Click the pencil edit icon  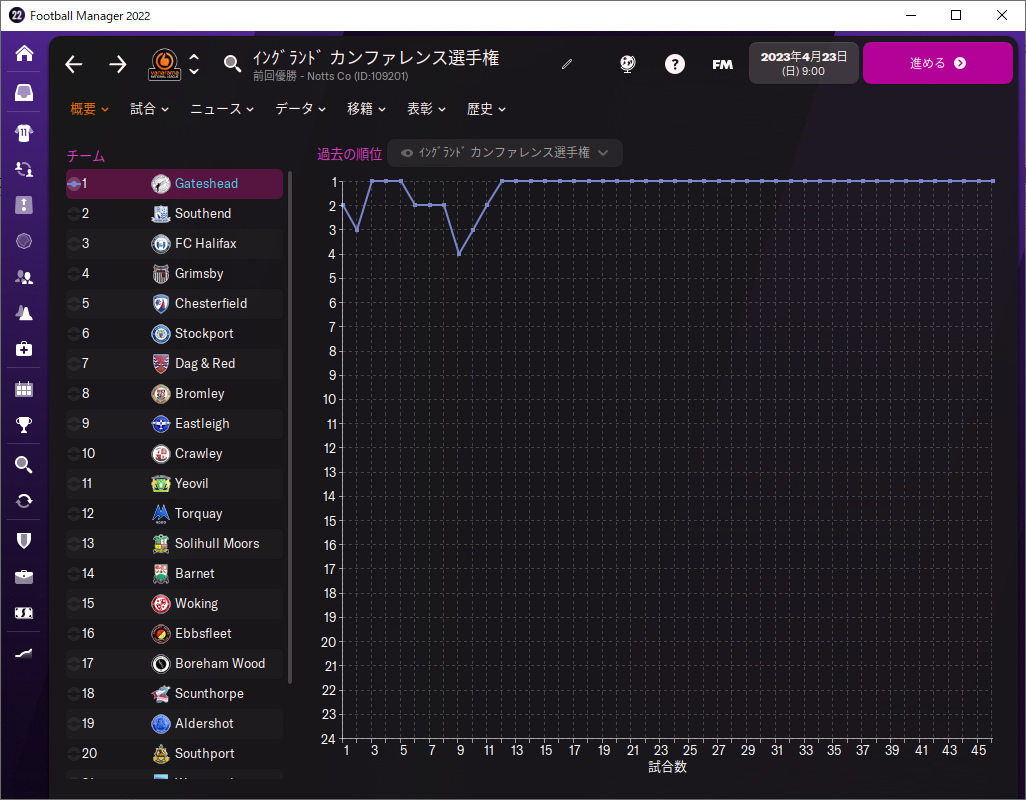click(x=567, y=64)
